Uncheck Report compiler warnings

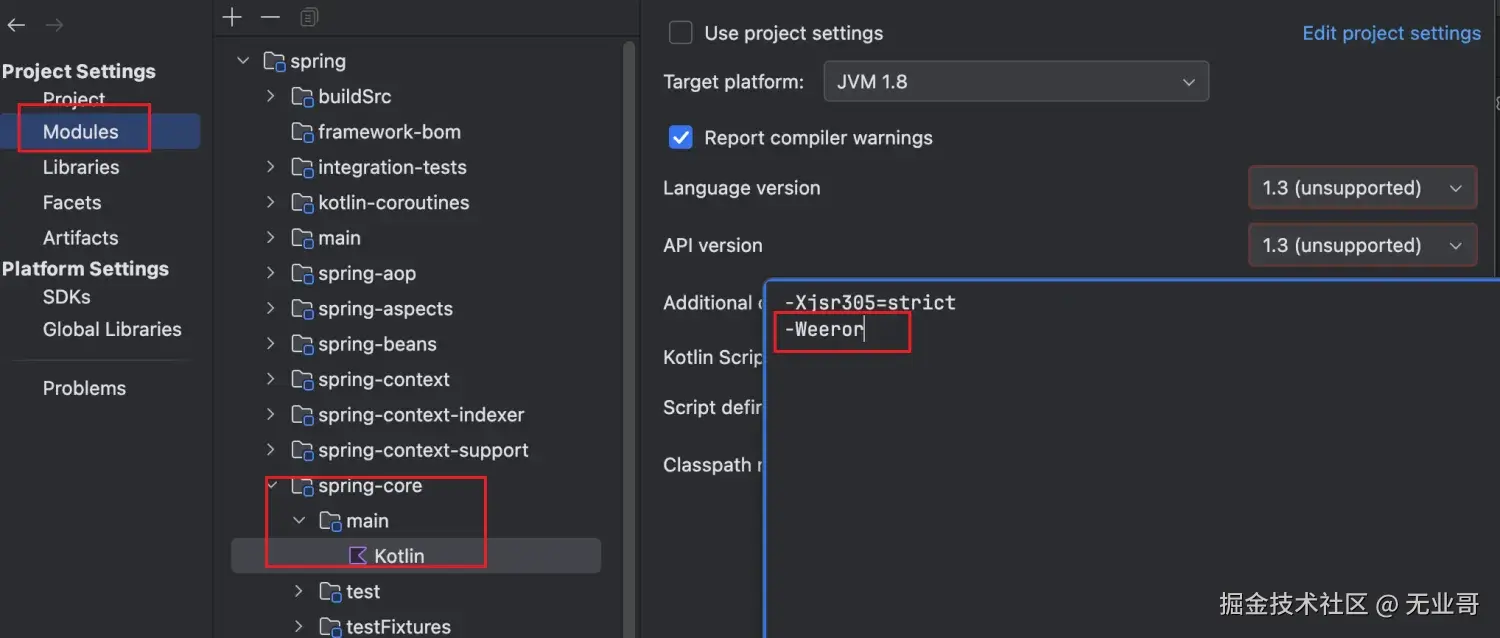tap(681, 138)
